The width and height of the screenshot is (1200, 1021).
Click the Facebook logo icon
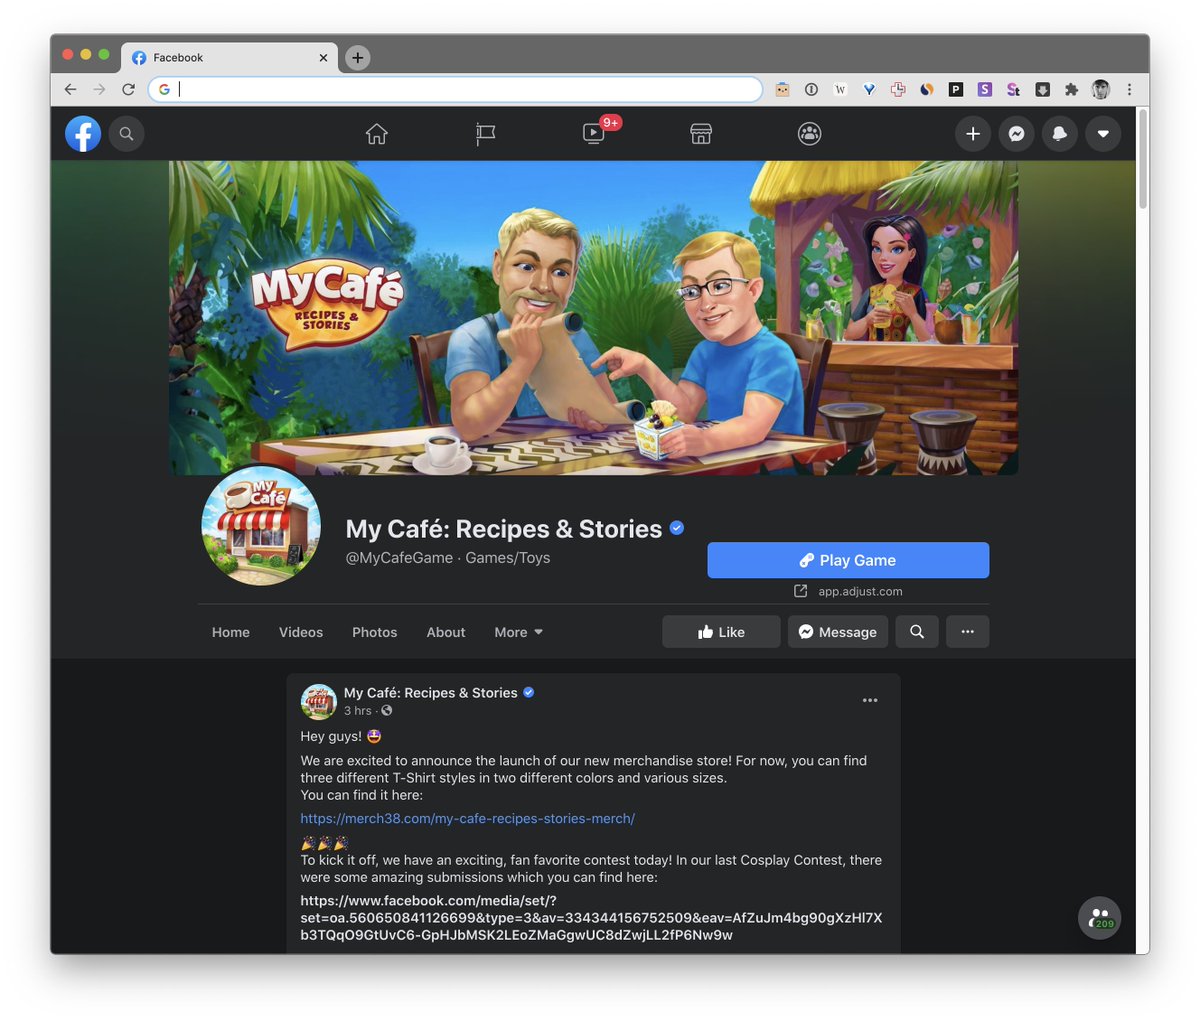[83, 133]
